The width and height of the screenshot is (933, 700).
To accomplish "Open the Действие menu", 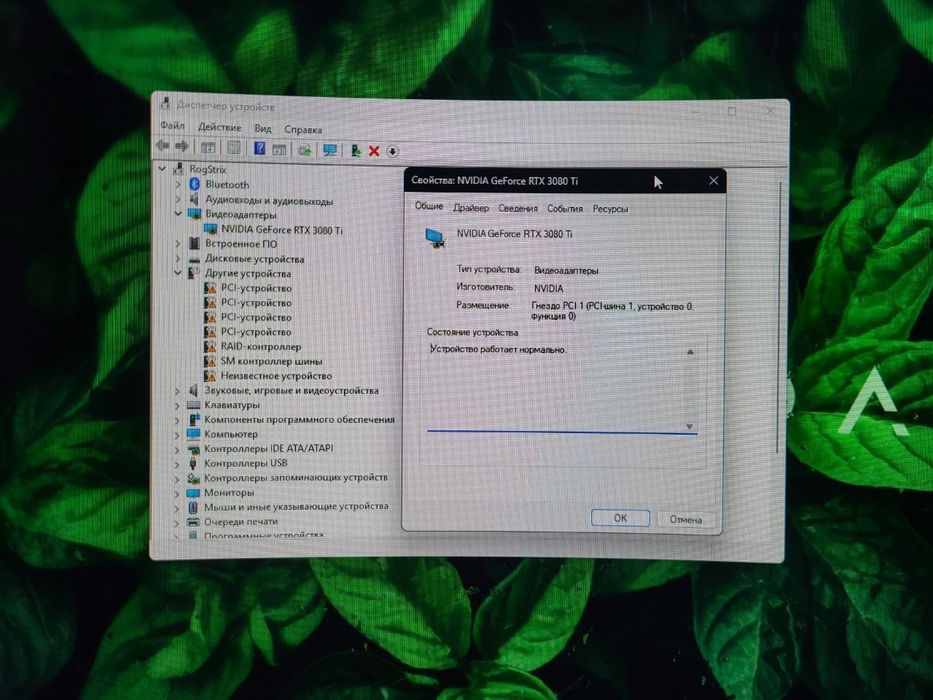I will tap(220, 127).
